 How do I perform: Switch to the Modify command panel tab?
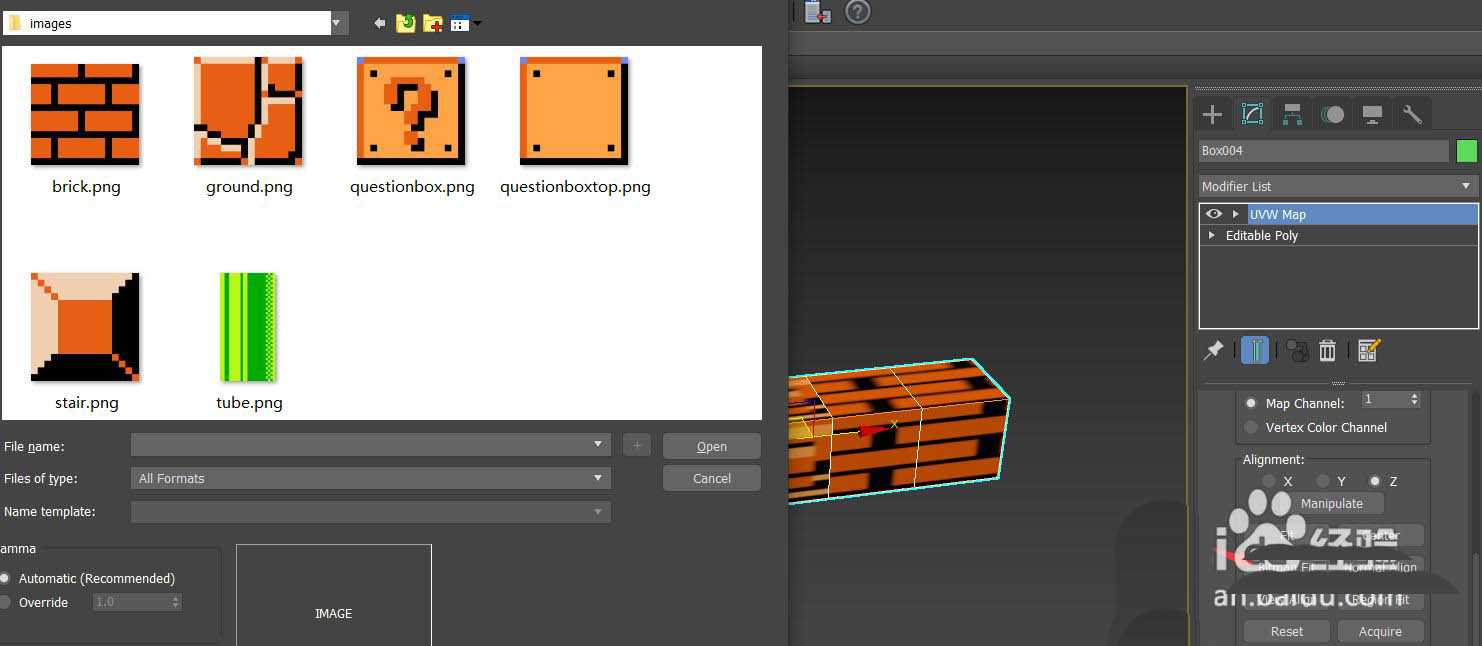click(1252, 114)
